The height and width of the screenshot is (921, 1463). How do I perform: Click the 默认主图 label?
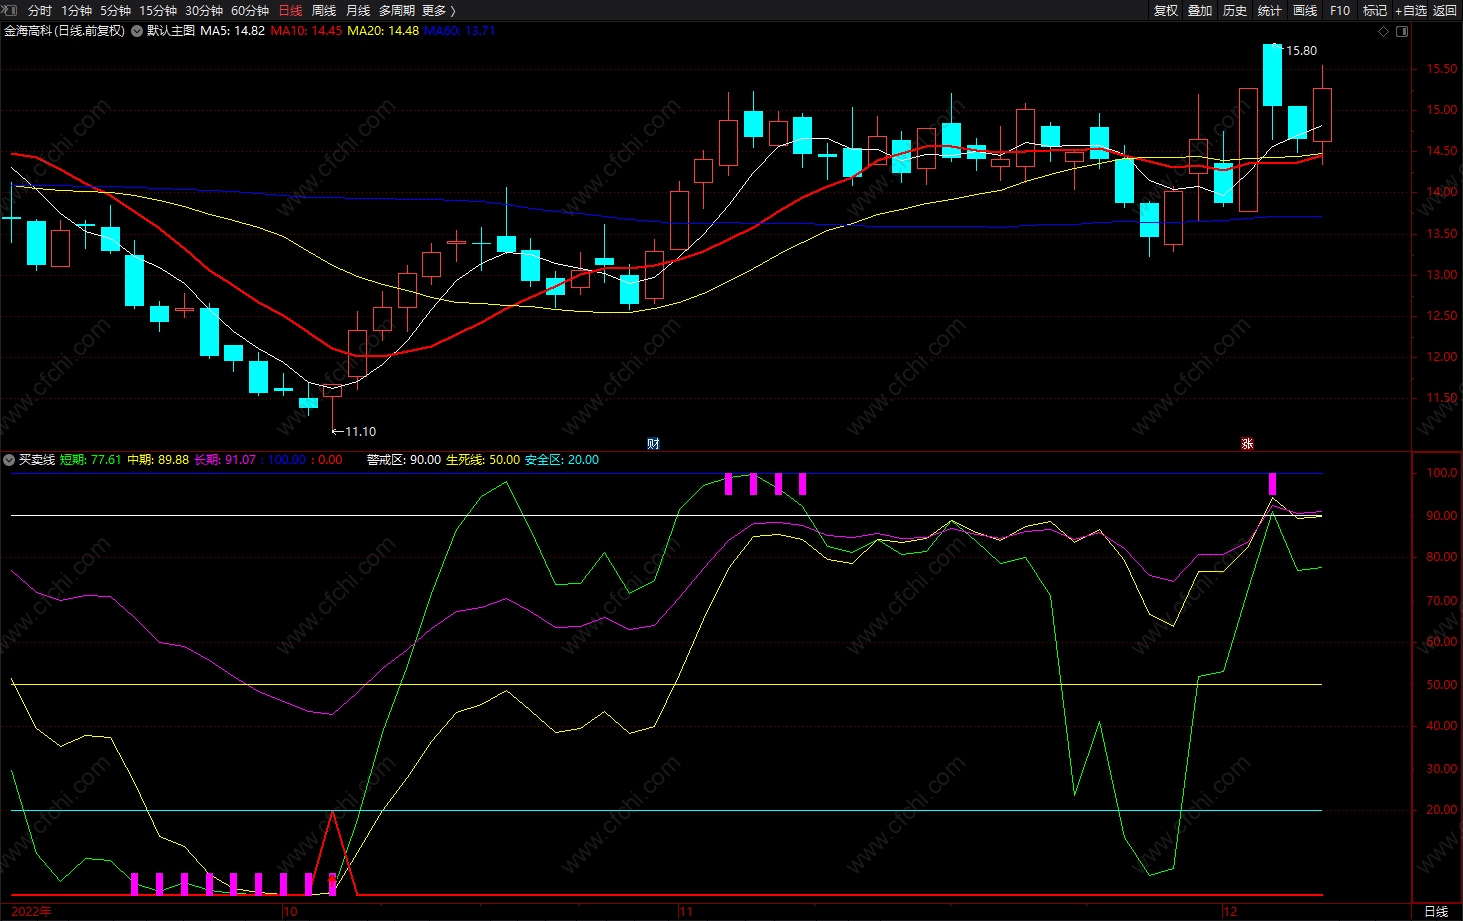(x=171, y=31)
